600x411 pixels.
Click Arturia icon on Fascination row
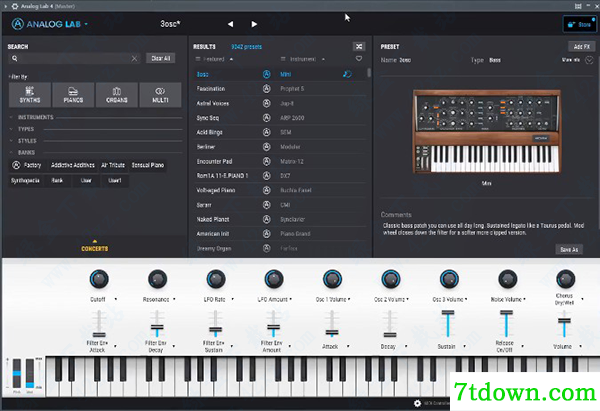[x=267, y=88]
